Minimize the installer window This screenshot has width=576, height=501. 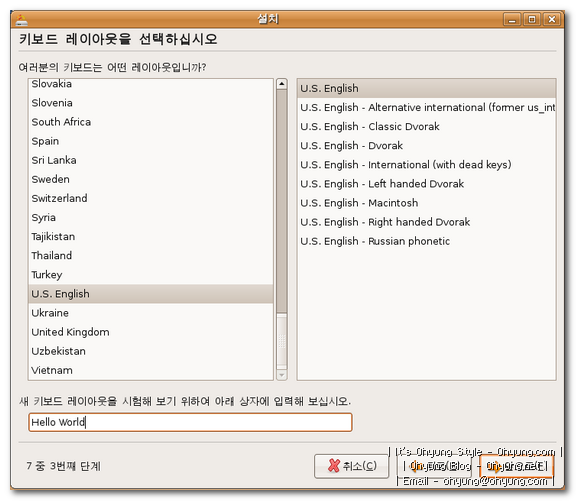point(512,19)
